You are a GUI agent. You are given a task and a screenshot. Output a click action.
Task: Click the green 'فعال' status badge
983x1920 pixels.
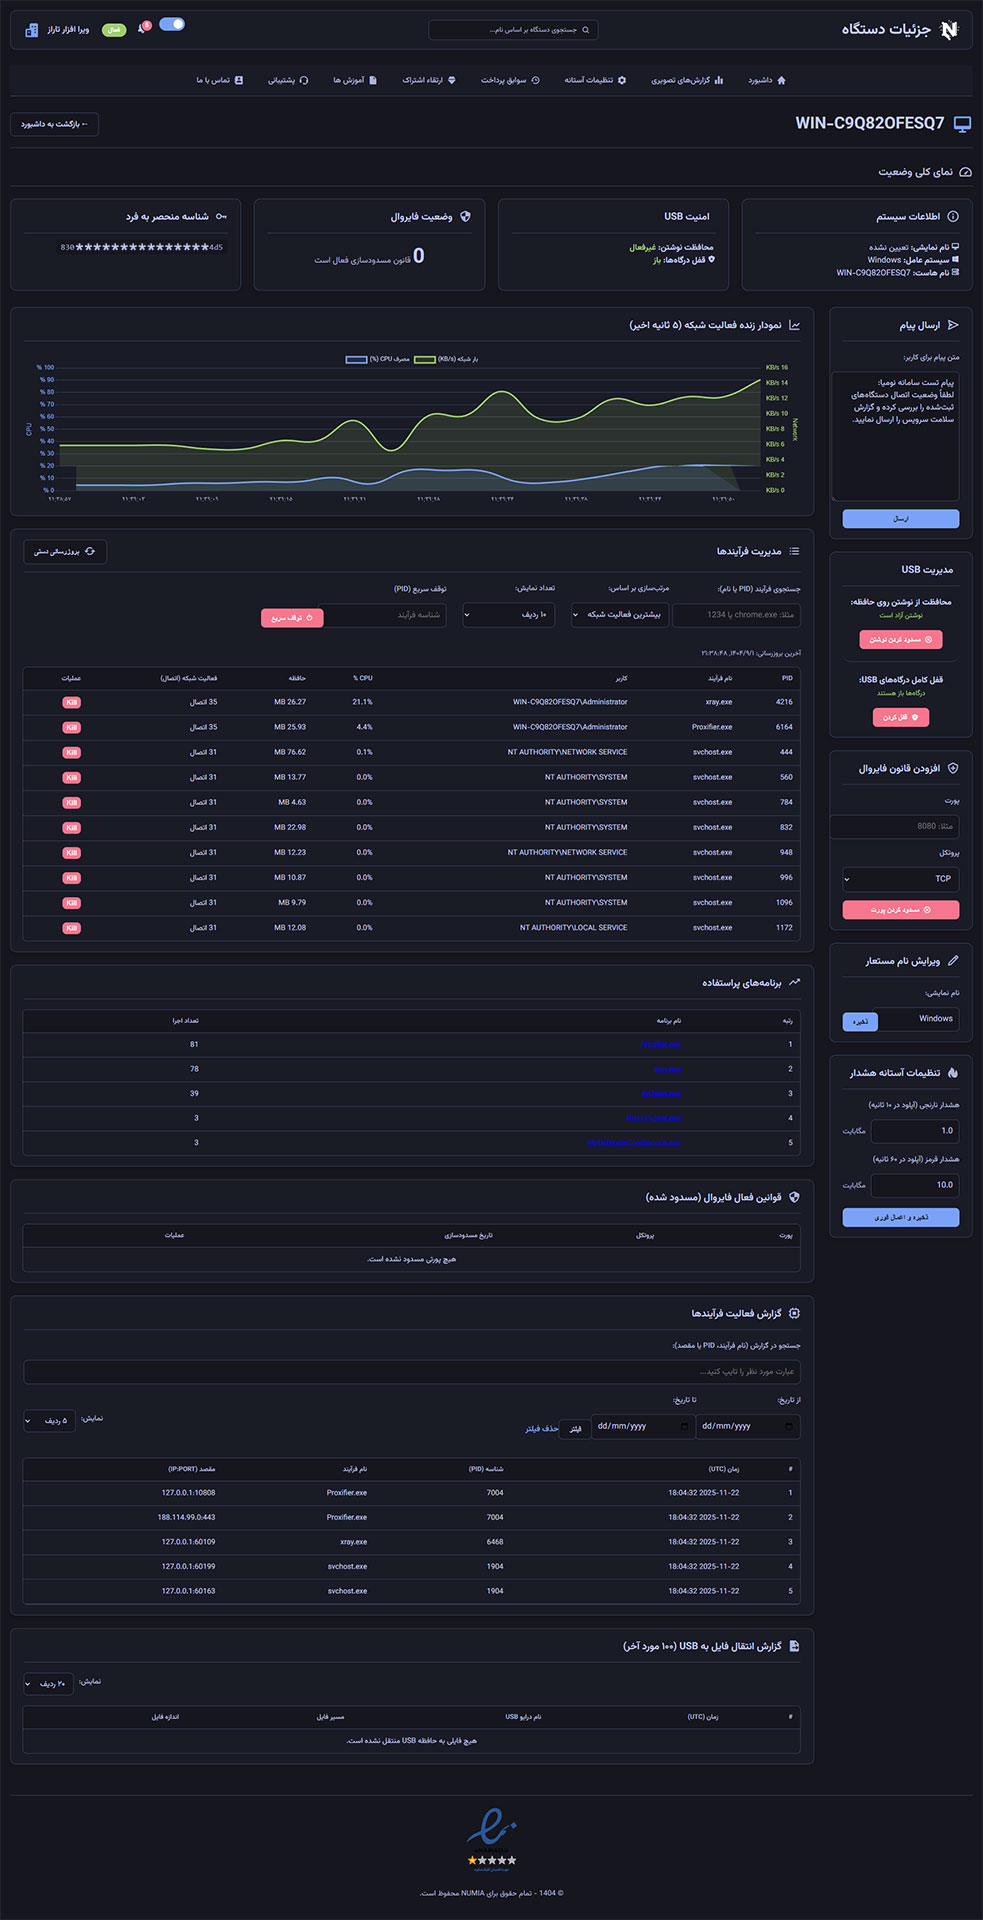[114, 30]
